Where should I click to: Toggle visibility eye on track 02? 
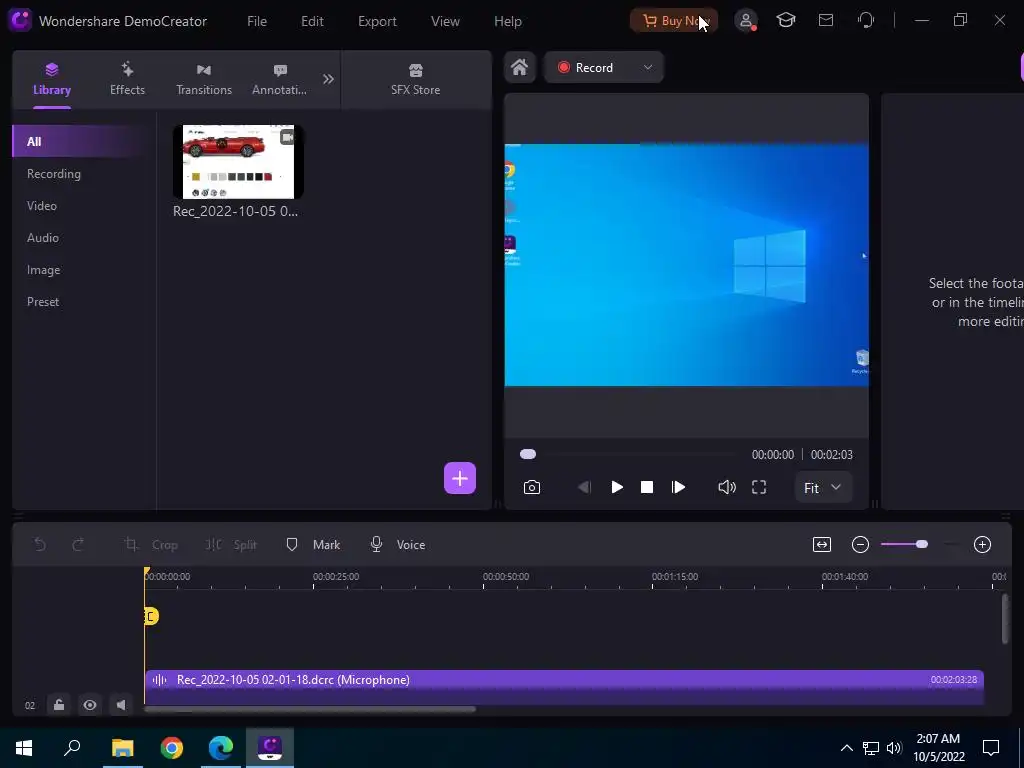pos(89,705)
